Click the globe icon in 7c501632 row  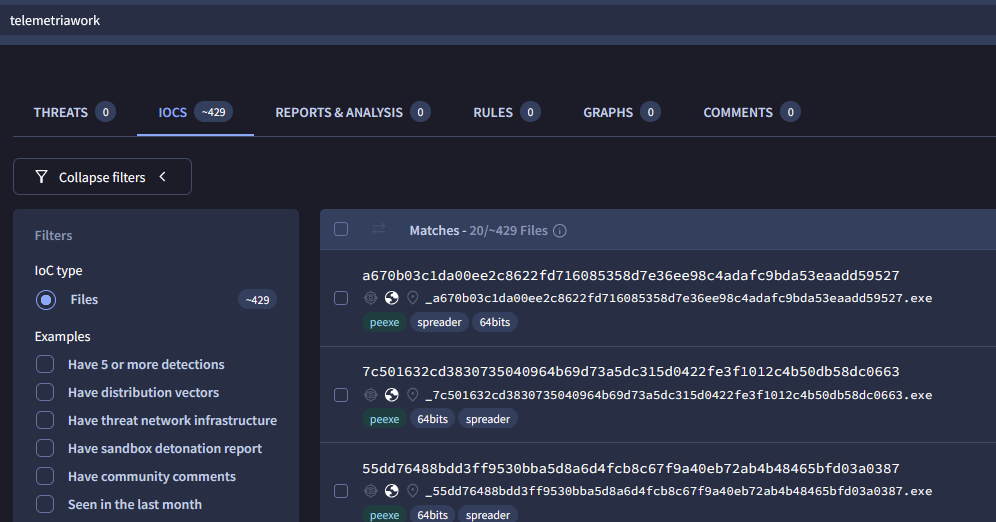[392, 394]
